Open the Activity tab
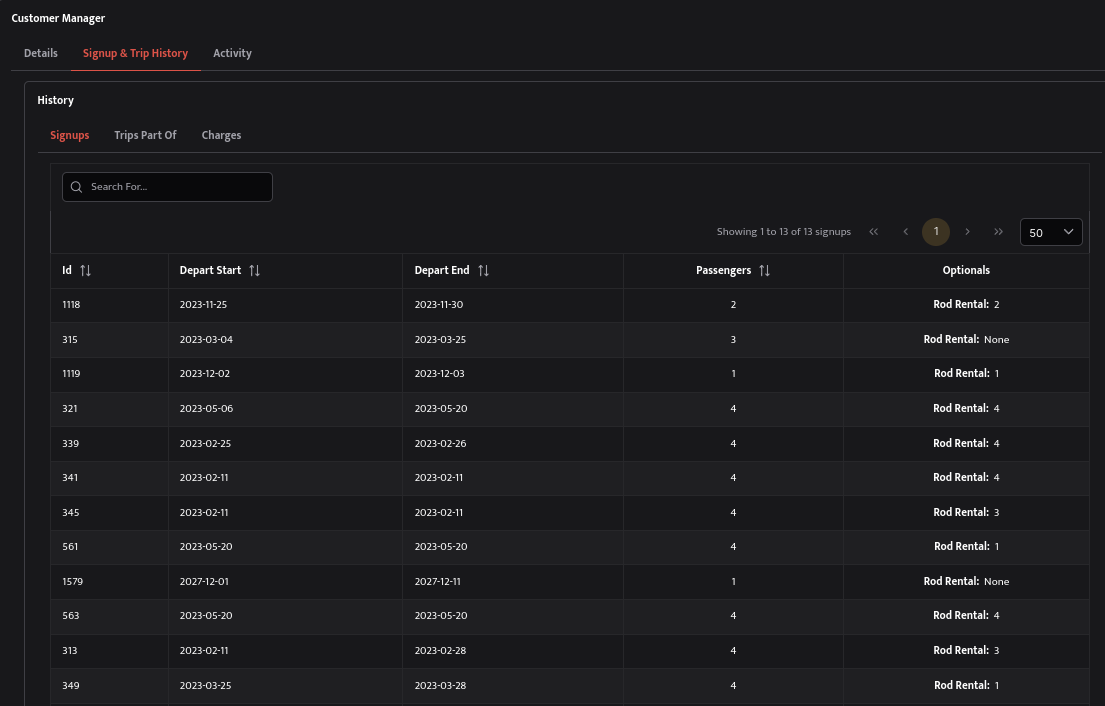 (233, 54)
